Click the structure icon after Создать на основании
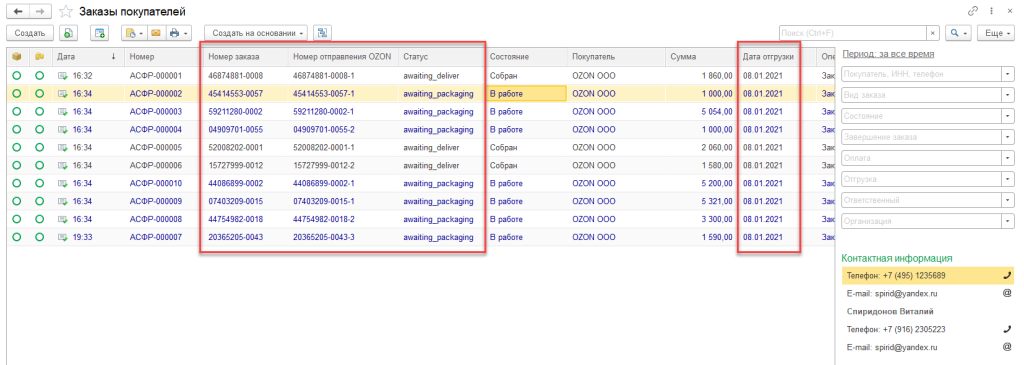 coord(322,33)
